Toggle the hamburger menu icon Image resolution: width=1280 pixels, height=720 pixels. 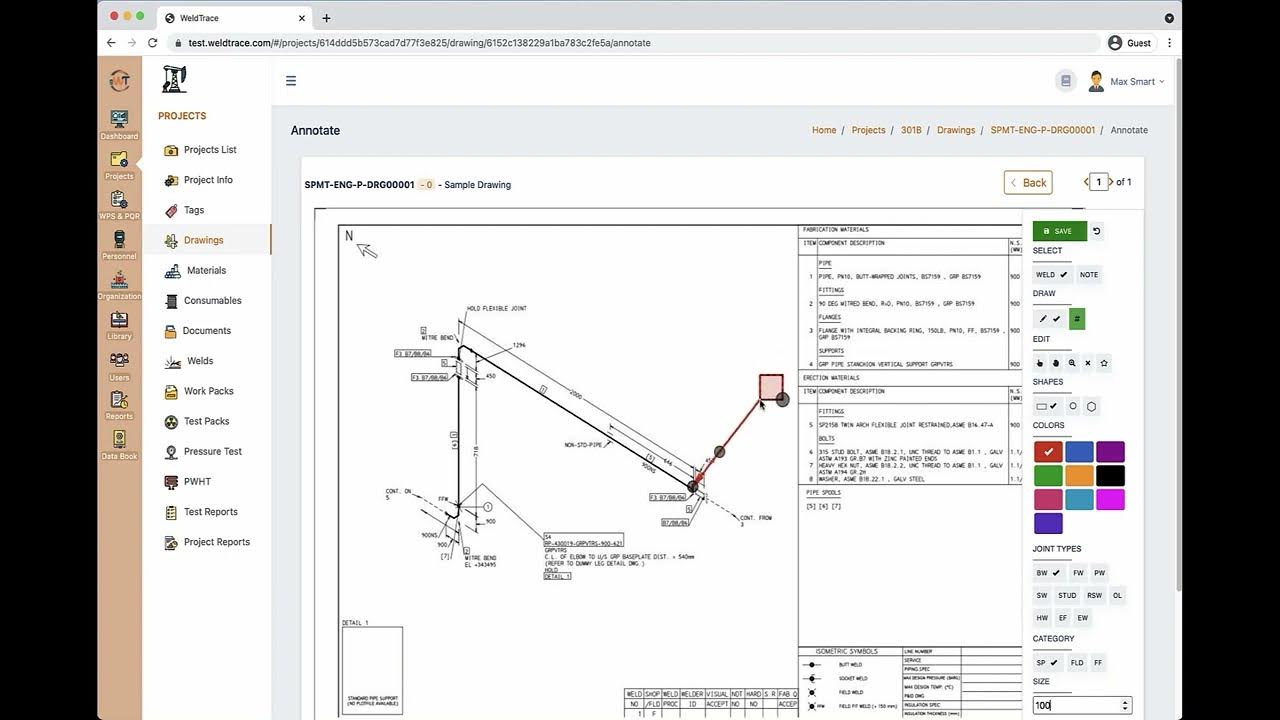click(x=291, y=81)
